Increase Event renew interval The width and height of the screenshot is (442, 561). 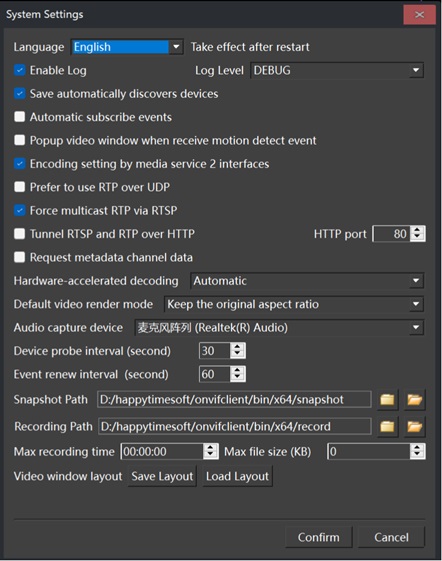click(237, 370)
